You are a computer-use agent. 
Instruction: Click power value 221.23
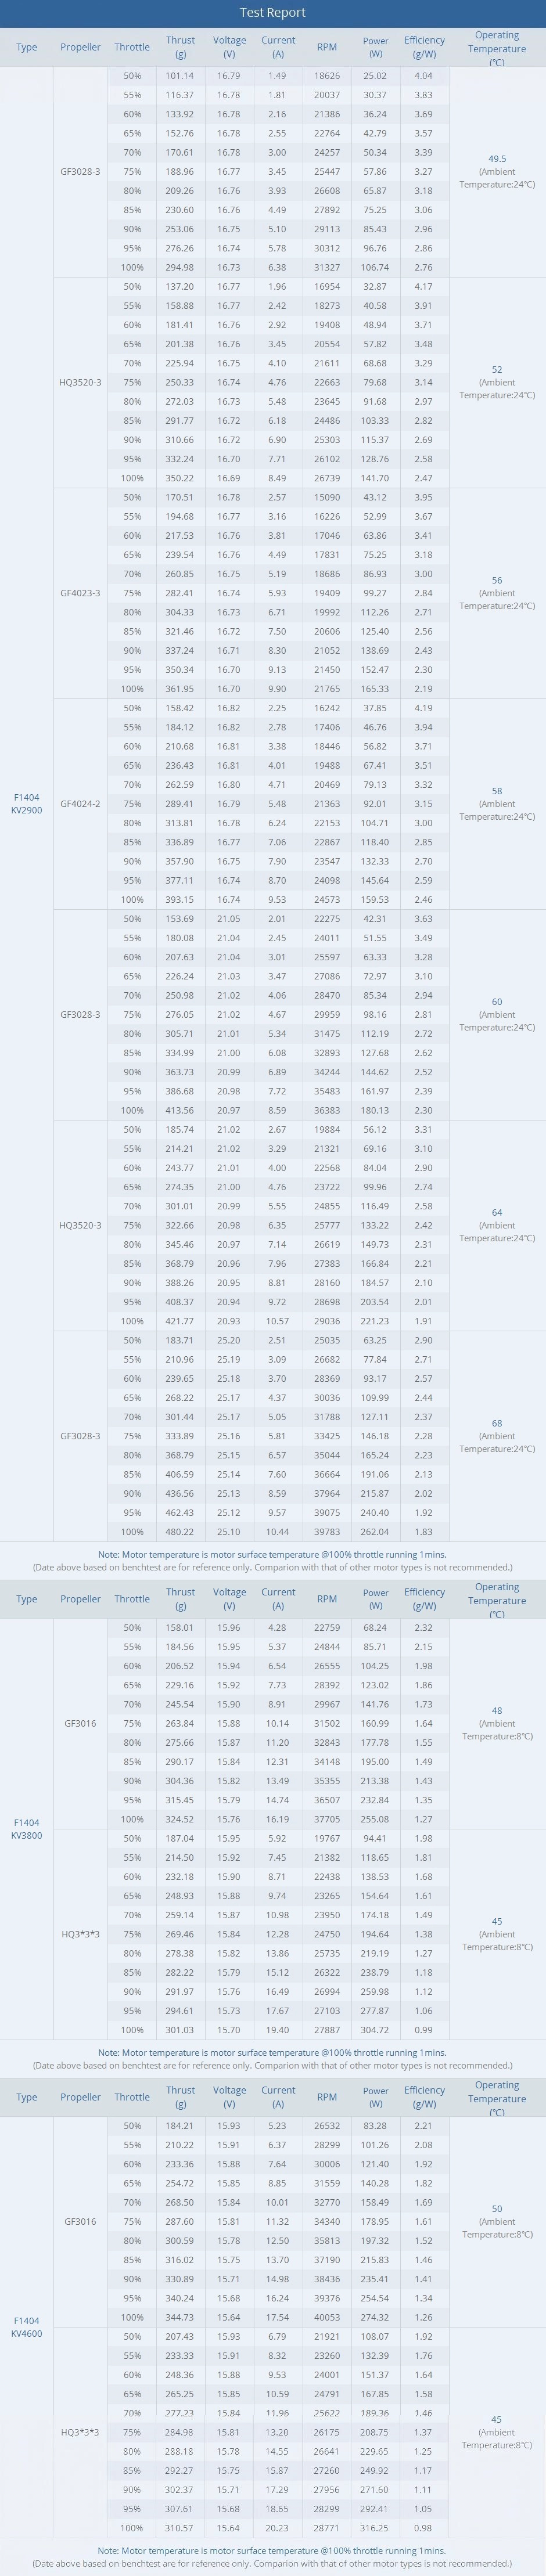coord(375,1321)
